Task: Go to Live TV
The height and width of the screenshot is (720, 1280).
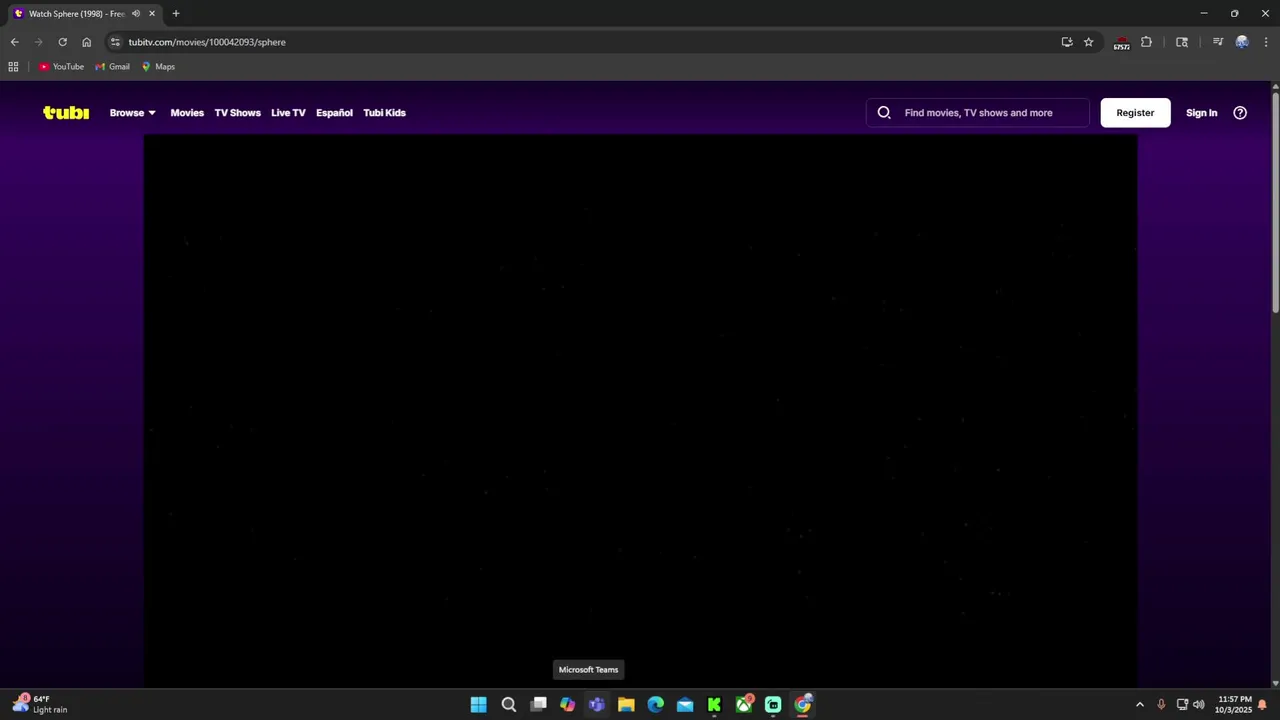Action: pos(288,113)
